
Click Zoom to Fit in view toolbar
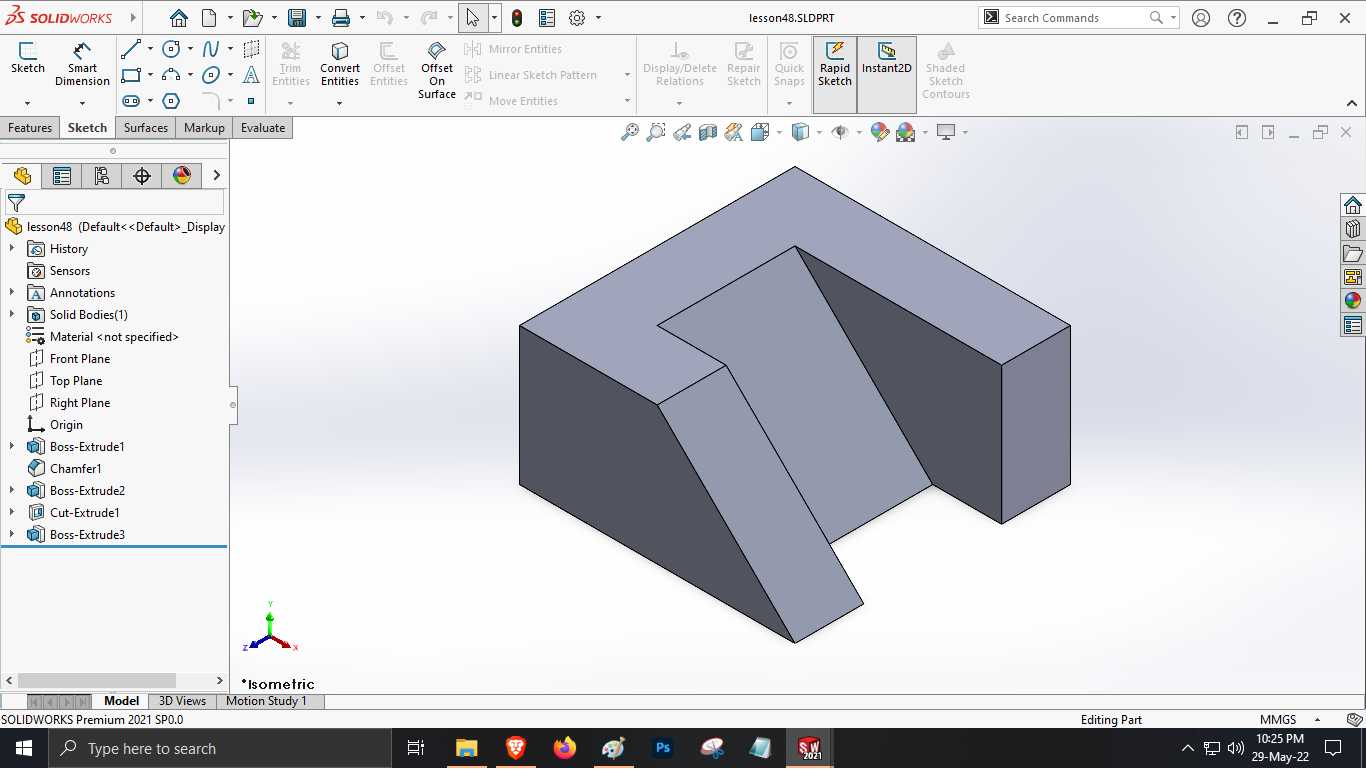pyautogui.click(x=629, y=132)
